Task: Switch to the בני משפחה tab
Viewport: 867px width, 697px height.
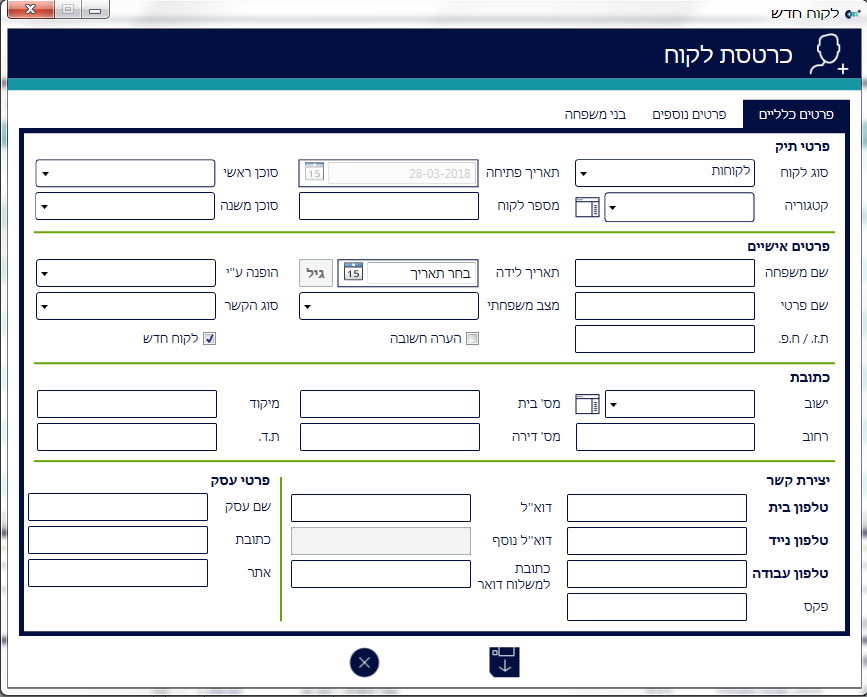Action: (x=595, y=114)
